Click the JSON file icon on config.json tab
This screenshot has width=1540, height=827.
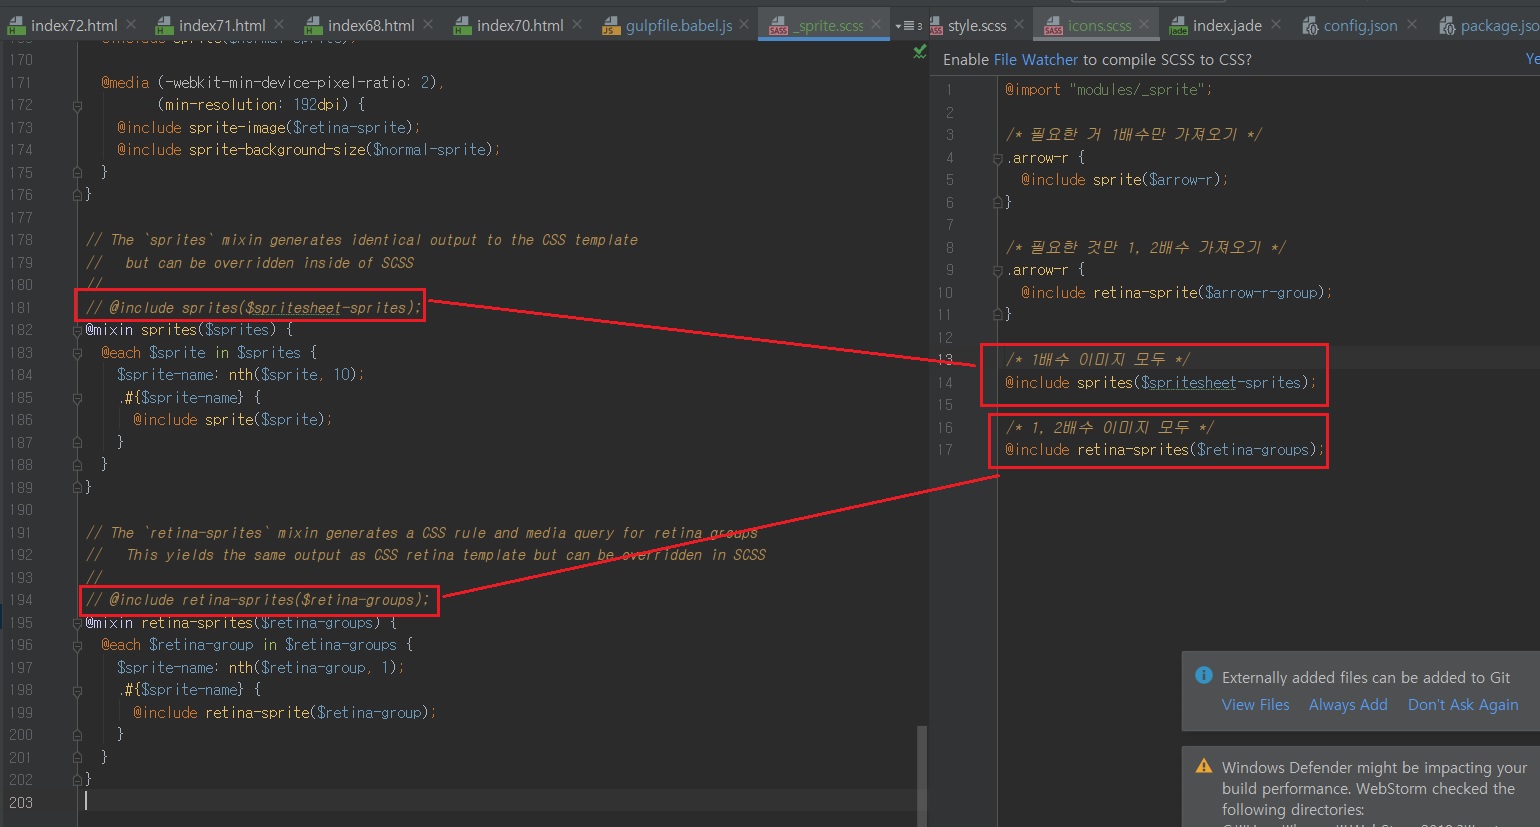(x=1309, y=26)
